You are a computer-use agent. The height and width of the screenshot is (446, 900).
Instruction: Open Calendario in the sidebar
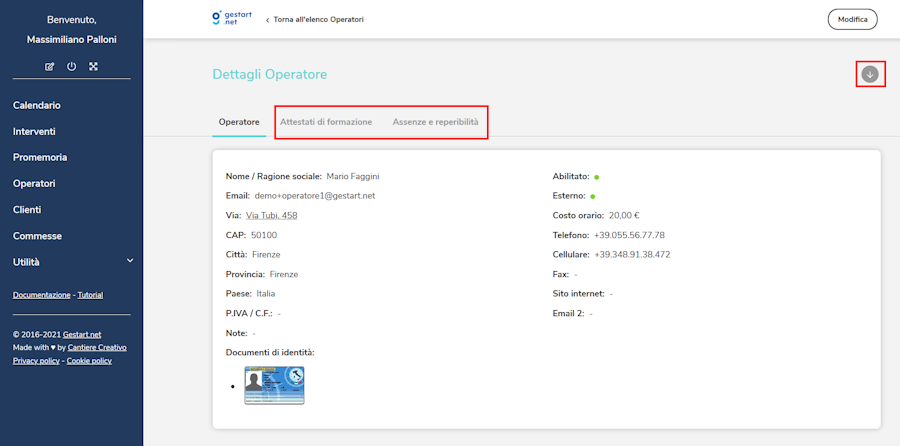click(x=37, y=105)
